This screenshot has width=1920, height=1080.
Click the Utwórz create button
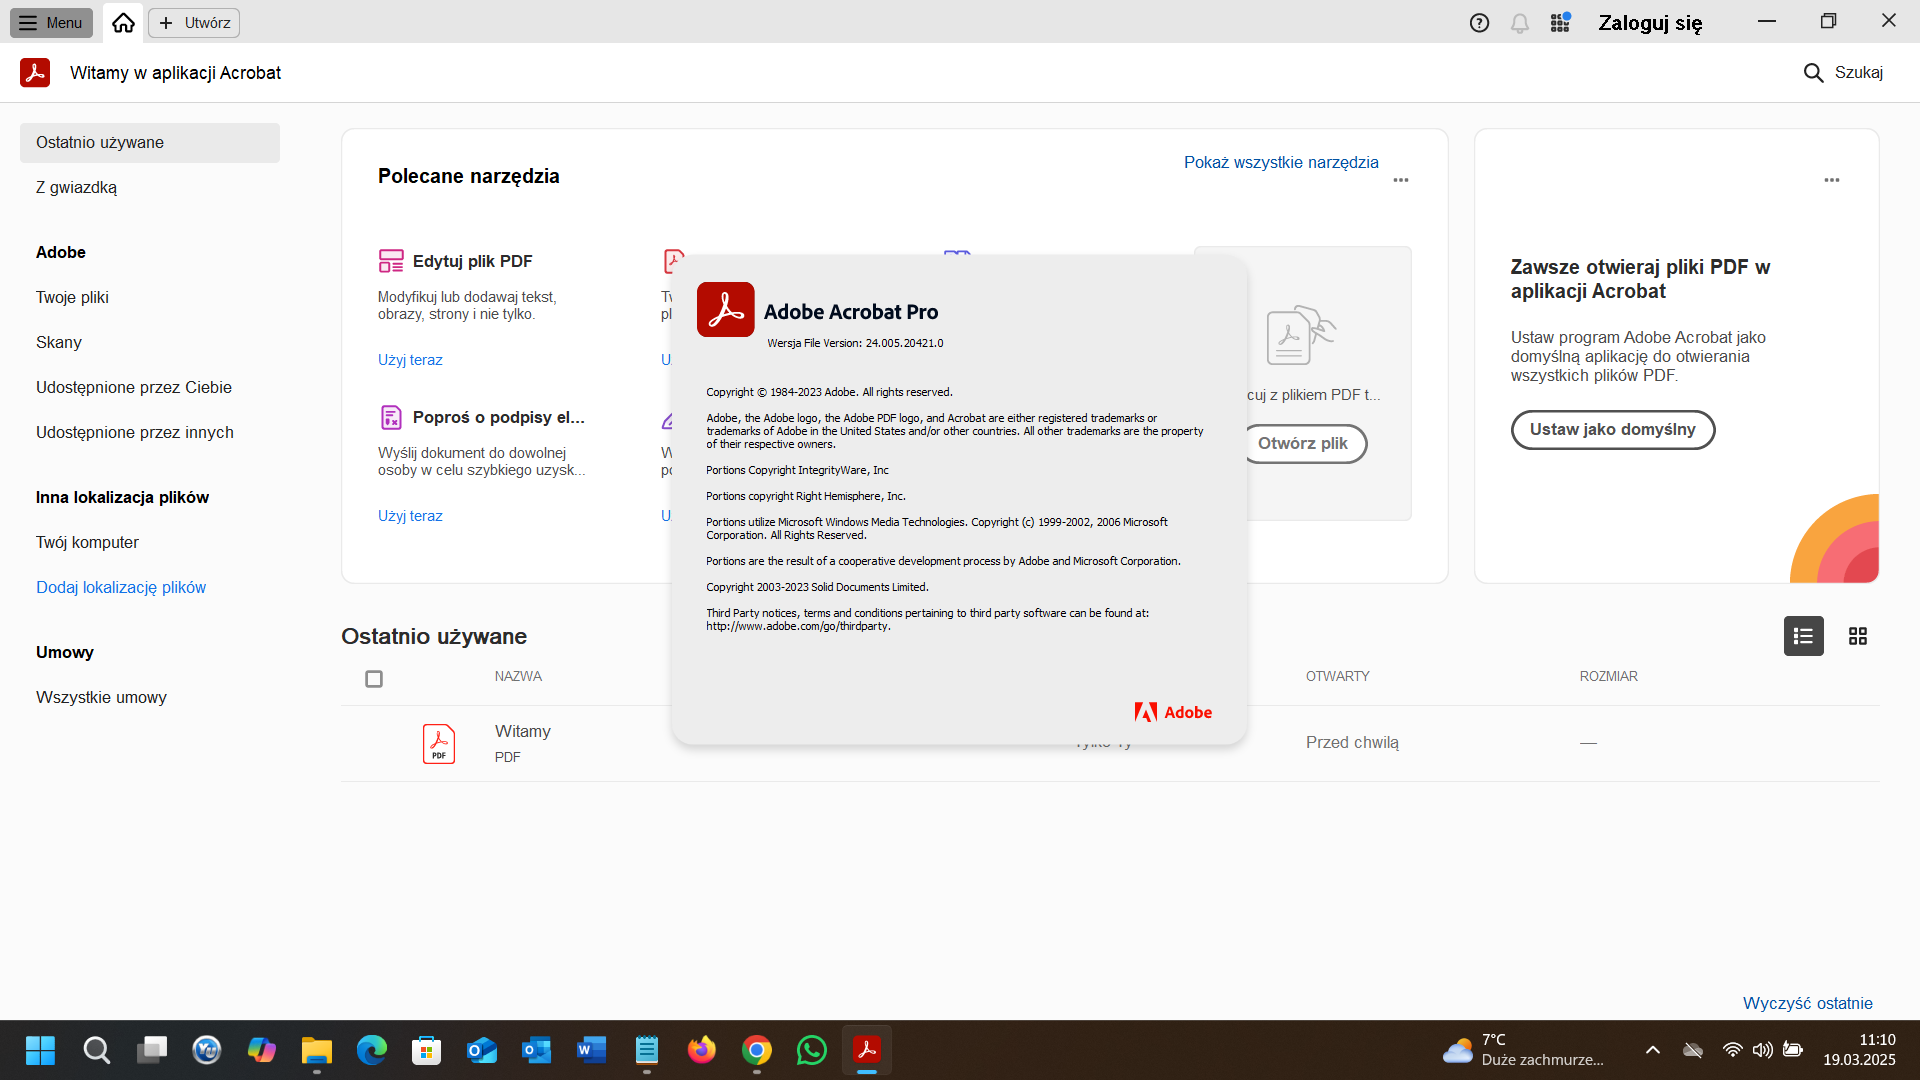(x=194, y=22)
